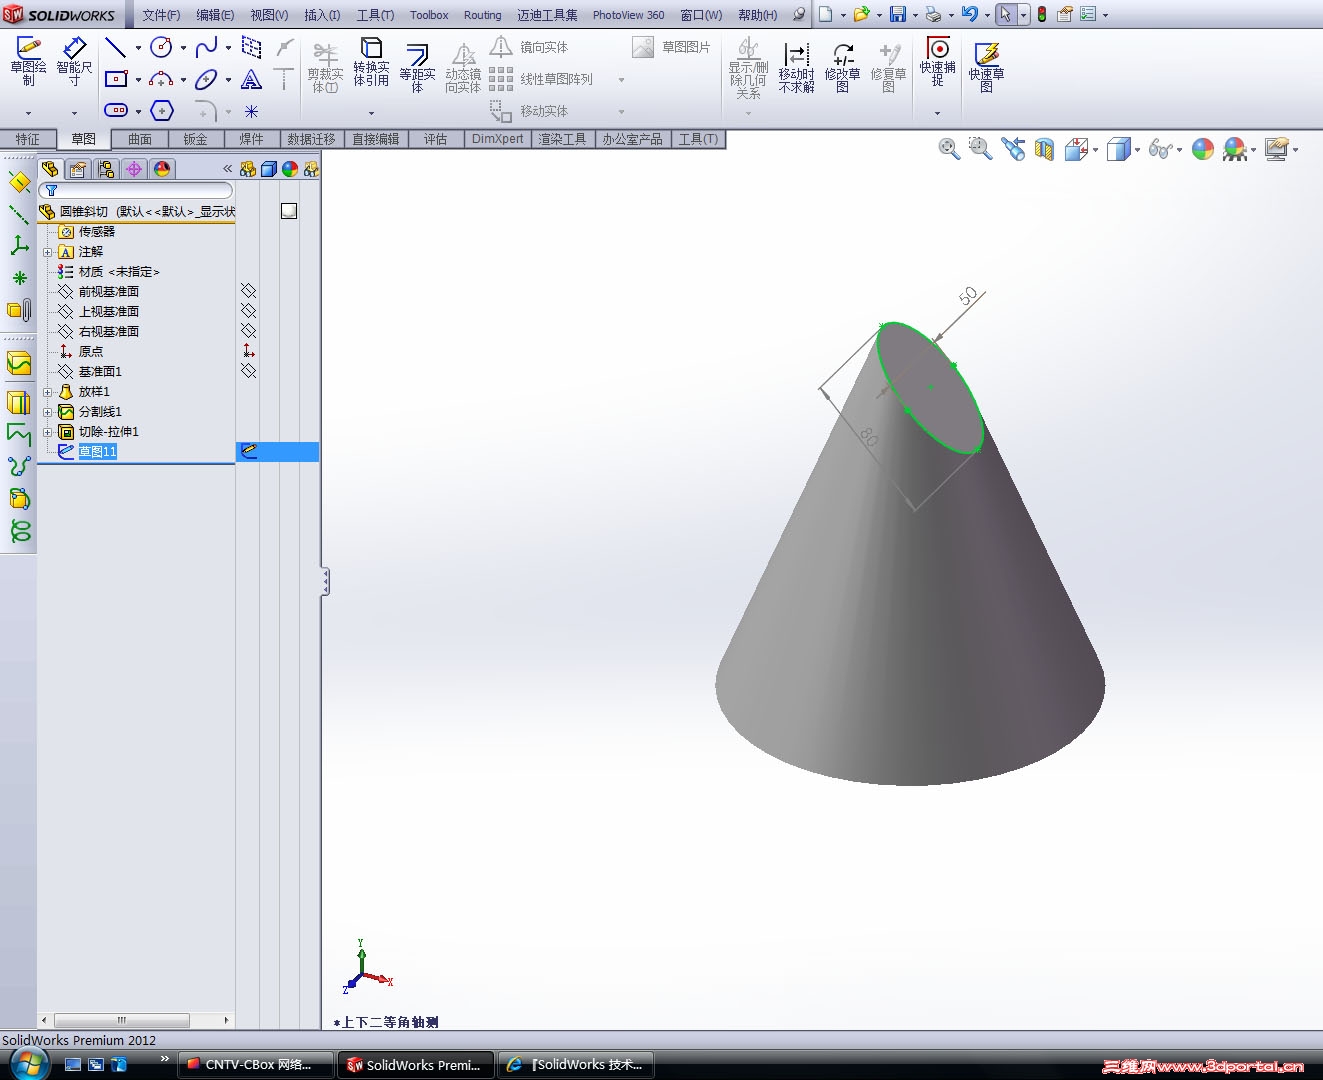Open the Line tool dropdown arrow
Viewport: 1323px width, 1080px height.
(138, 47)
